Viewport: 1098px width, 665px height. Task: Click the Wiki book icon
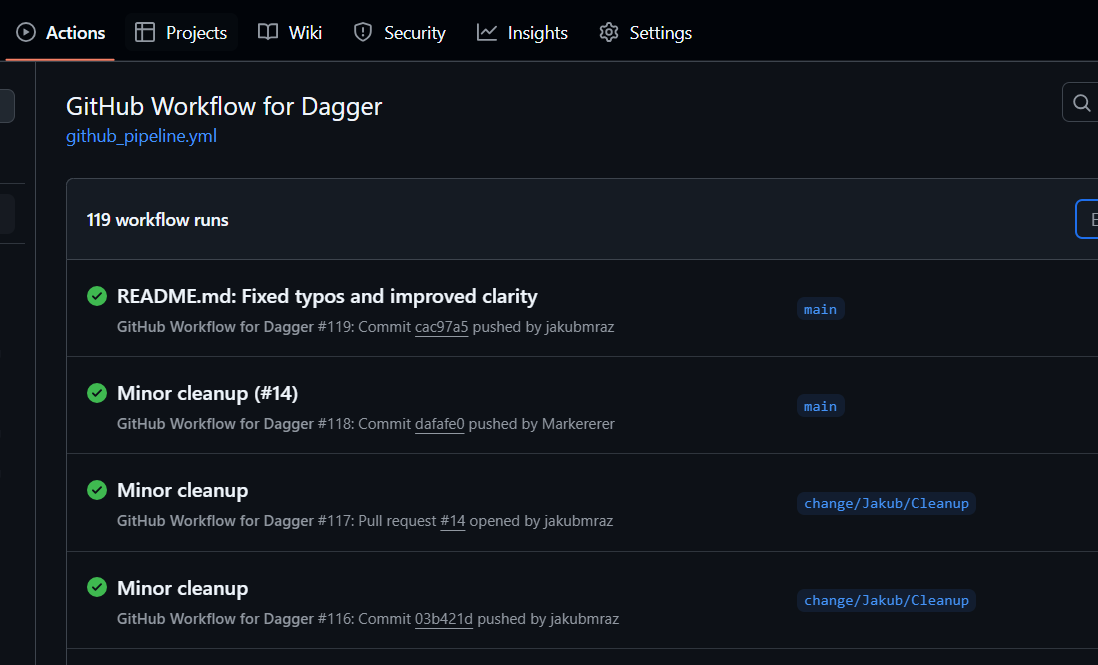point(267,32)
